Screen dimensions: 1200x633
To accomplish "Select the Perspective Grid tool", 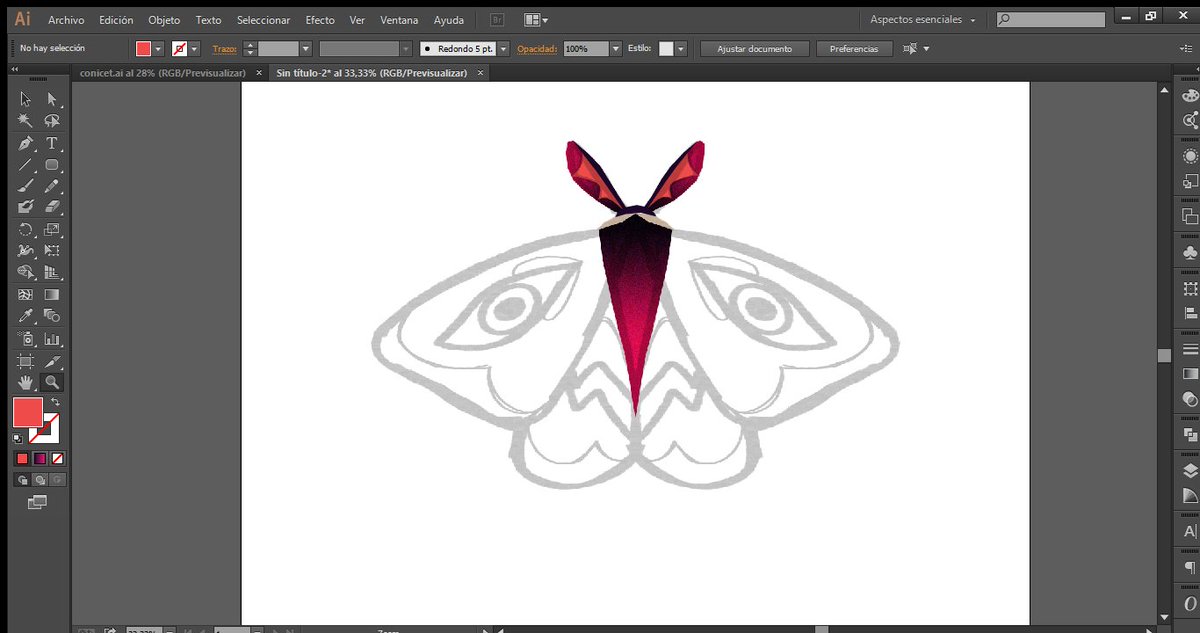I will tap(52, 272).
